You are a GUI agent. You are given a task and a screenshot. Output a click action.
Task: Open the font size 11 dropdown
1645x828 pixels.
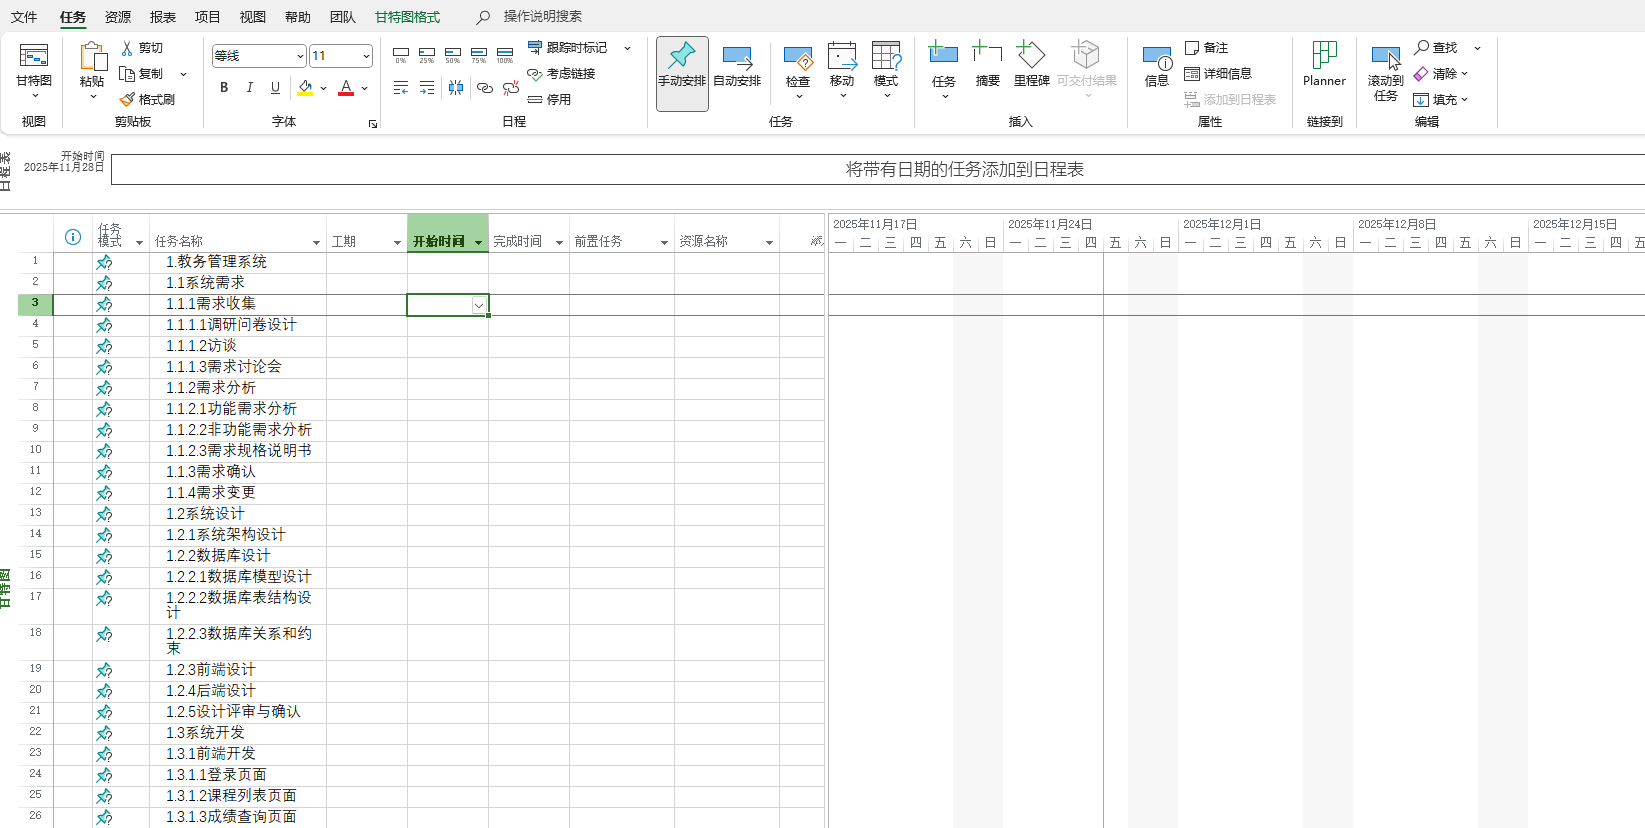(x=367, y=56)
